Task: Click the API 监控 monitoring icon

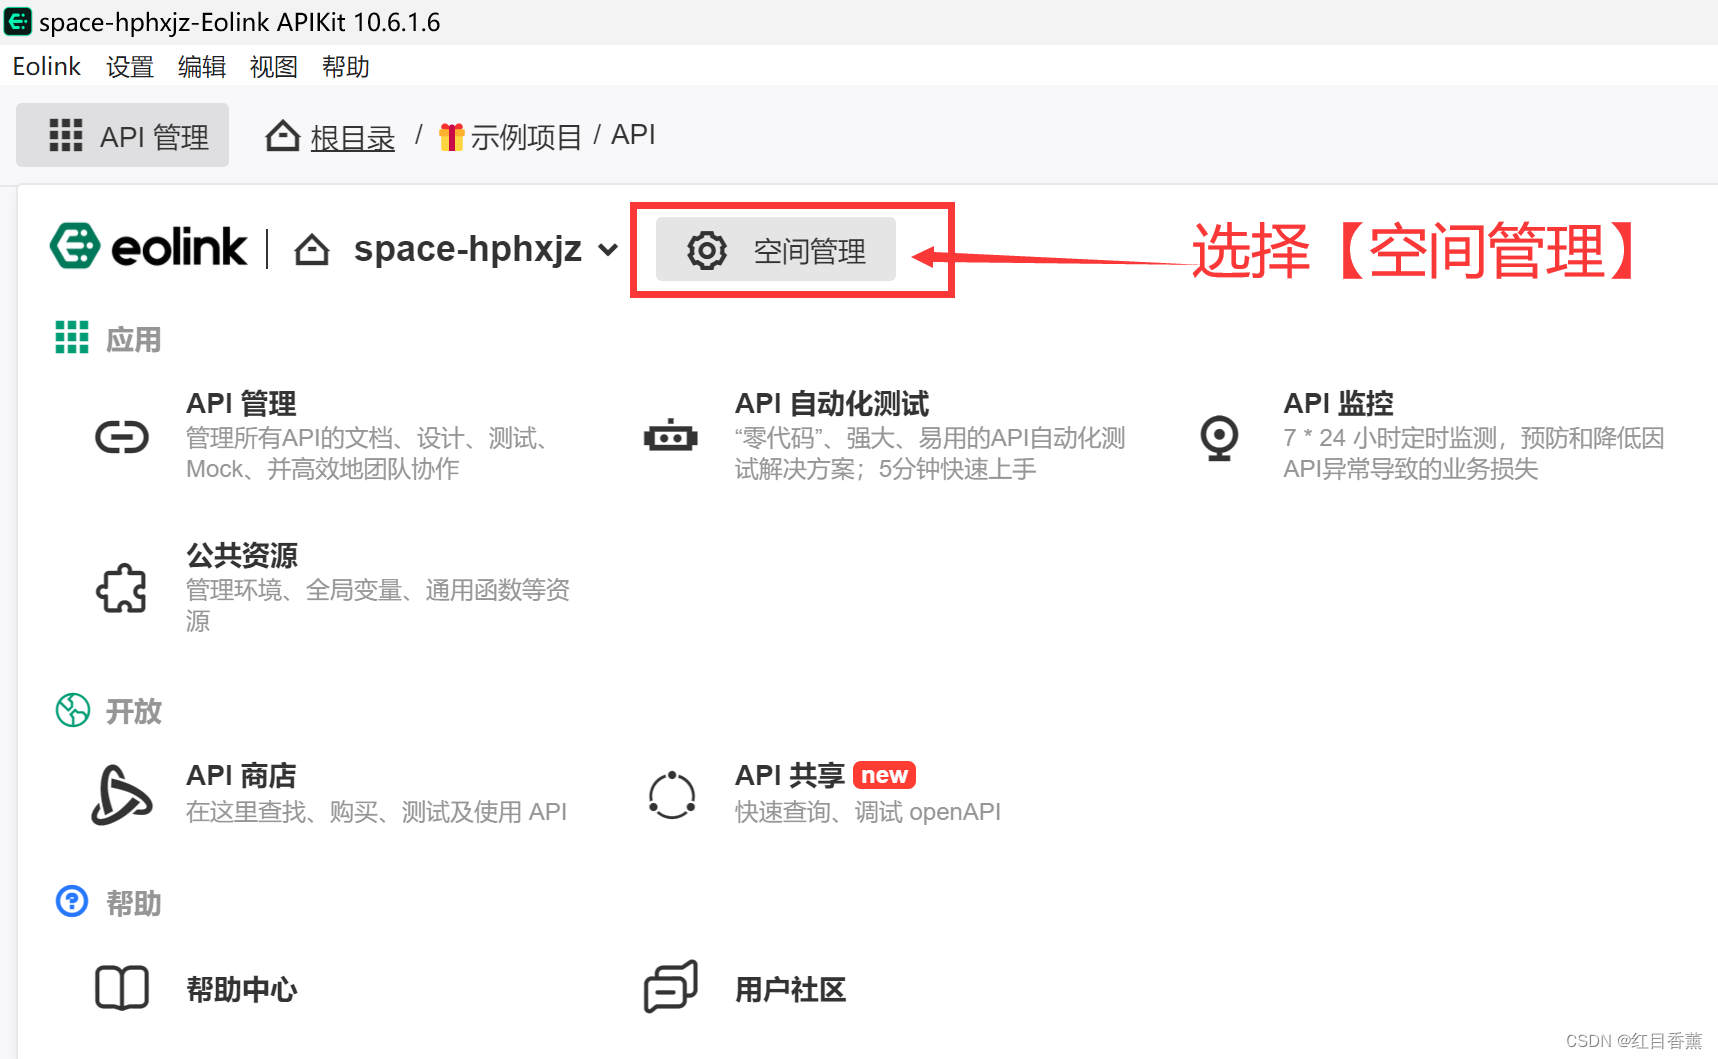Action: pos(1218,437)
